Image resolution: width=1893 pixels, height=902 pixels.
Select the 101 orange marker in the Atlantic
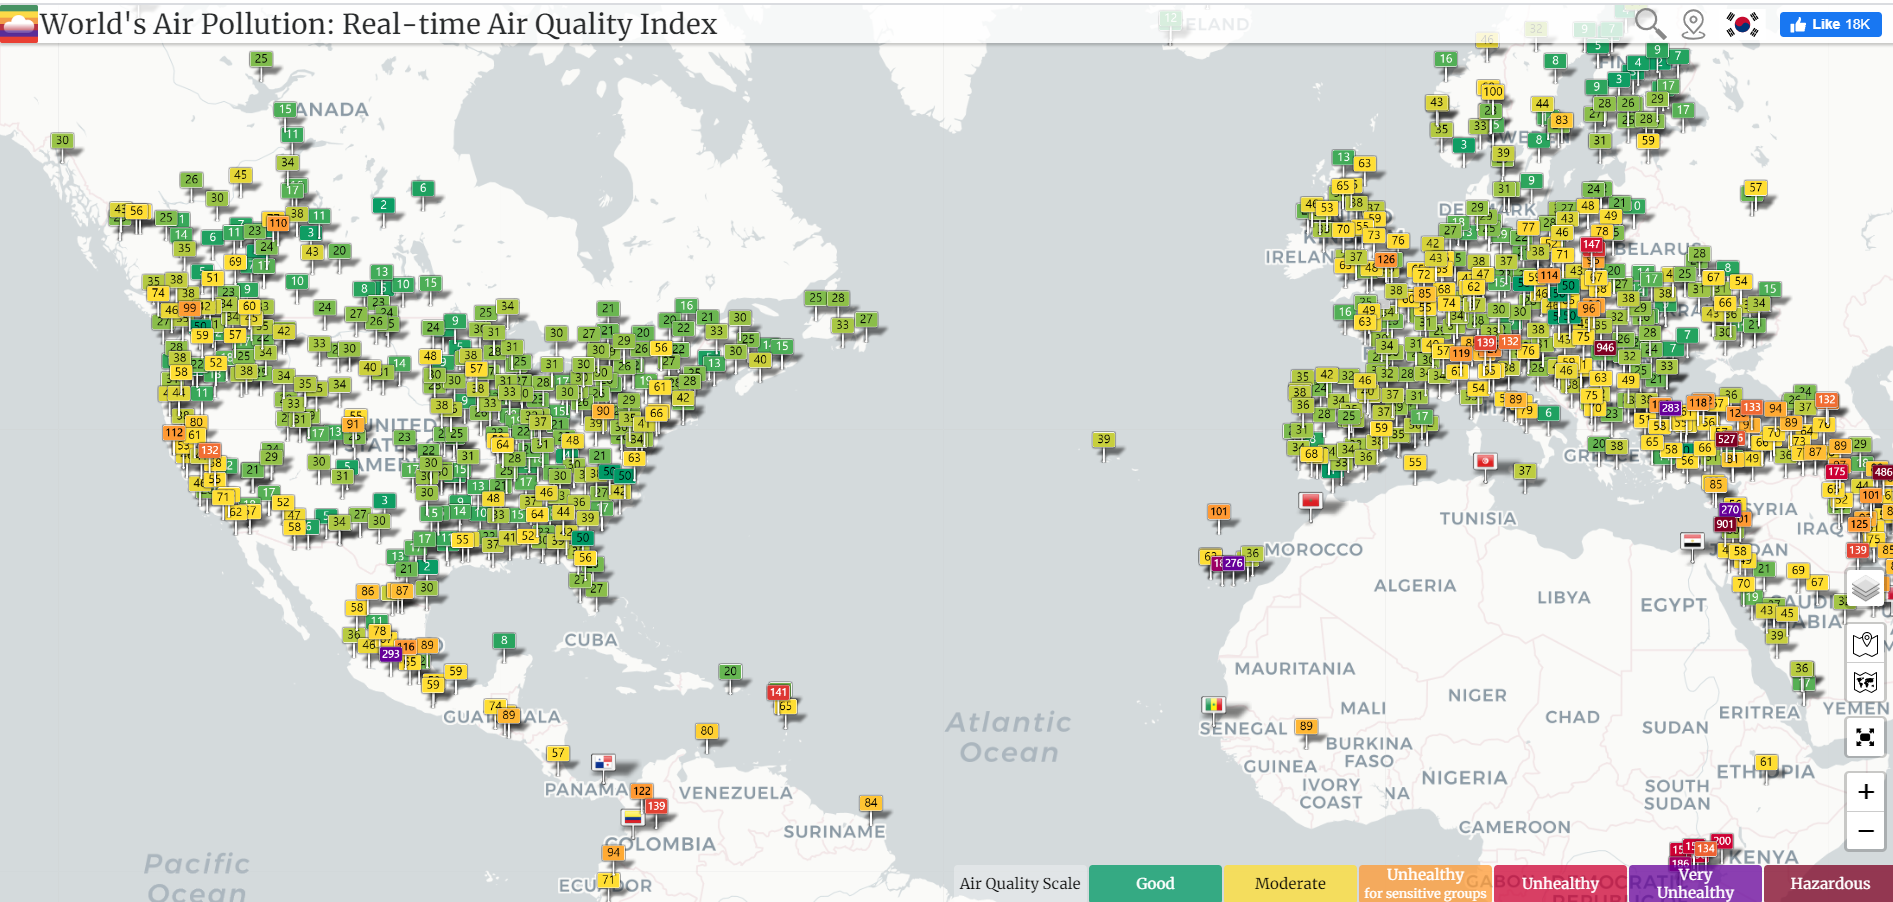pyautogui.click(x=1218, y=511)
